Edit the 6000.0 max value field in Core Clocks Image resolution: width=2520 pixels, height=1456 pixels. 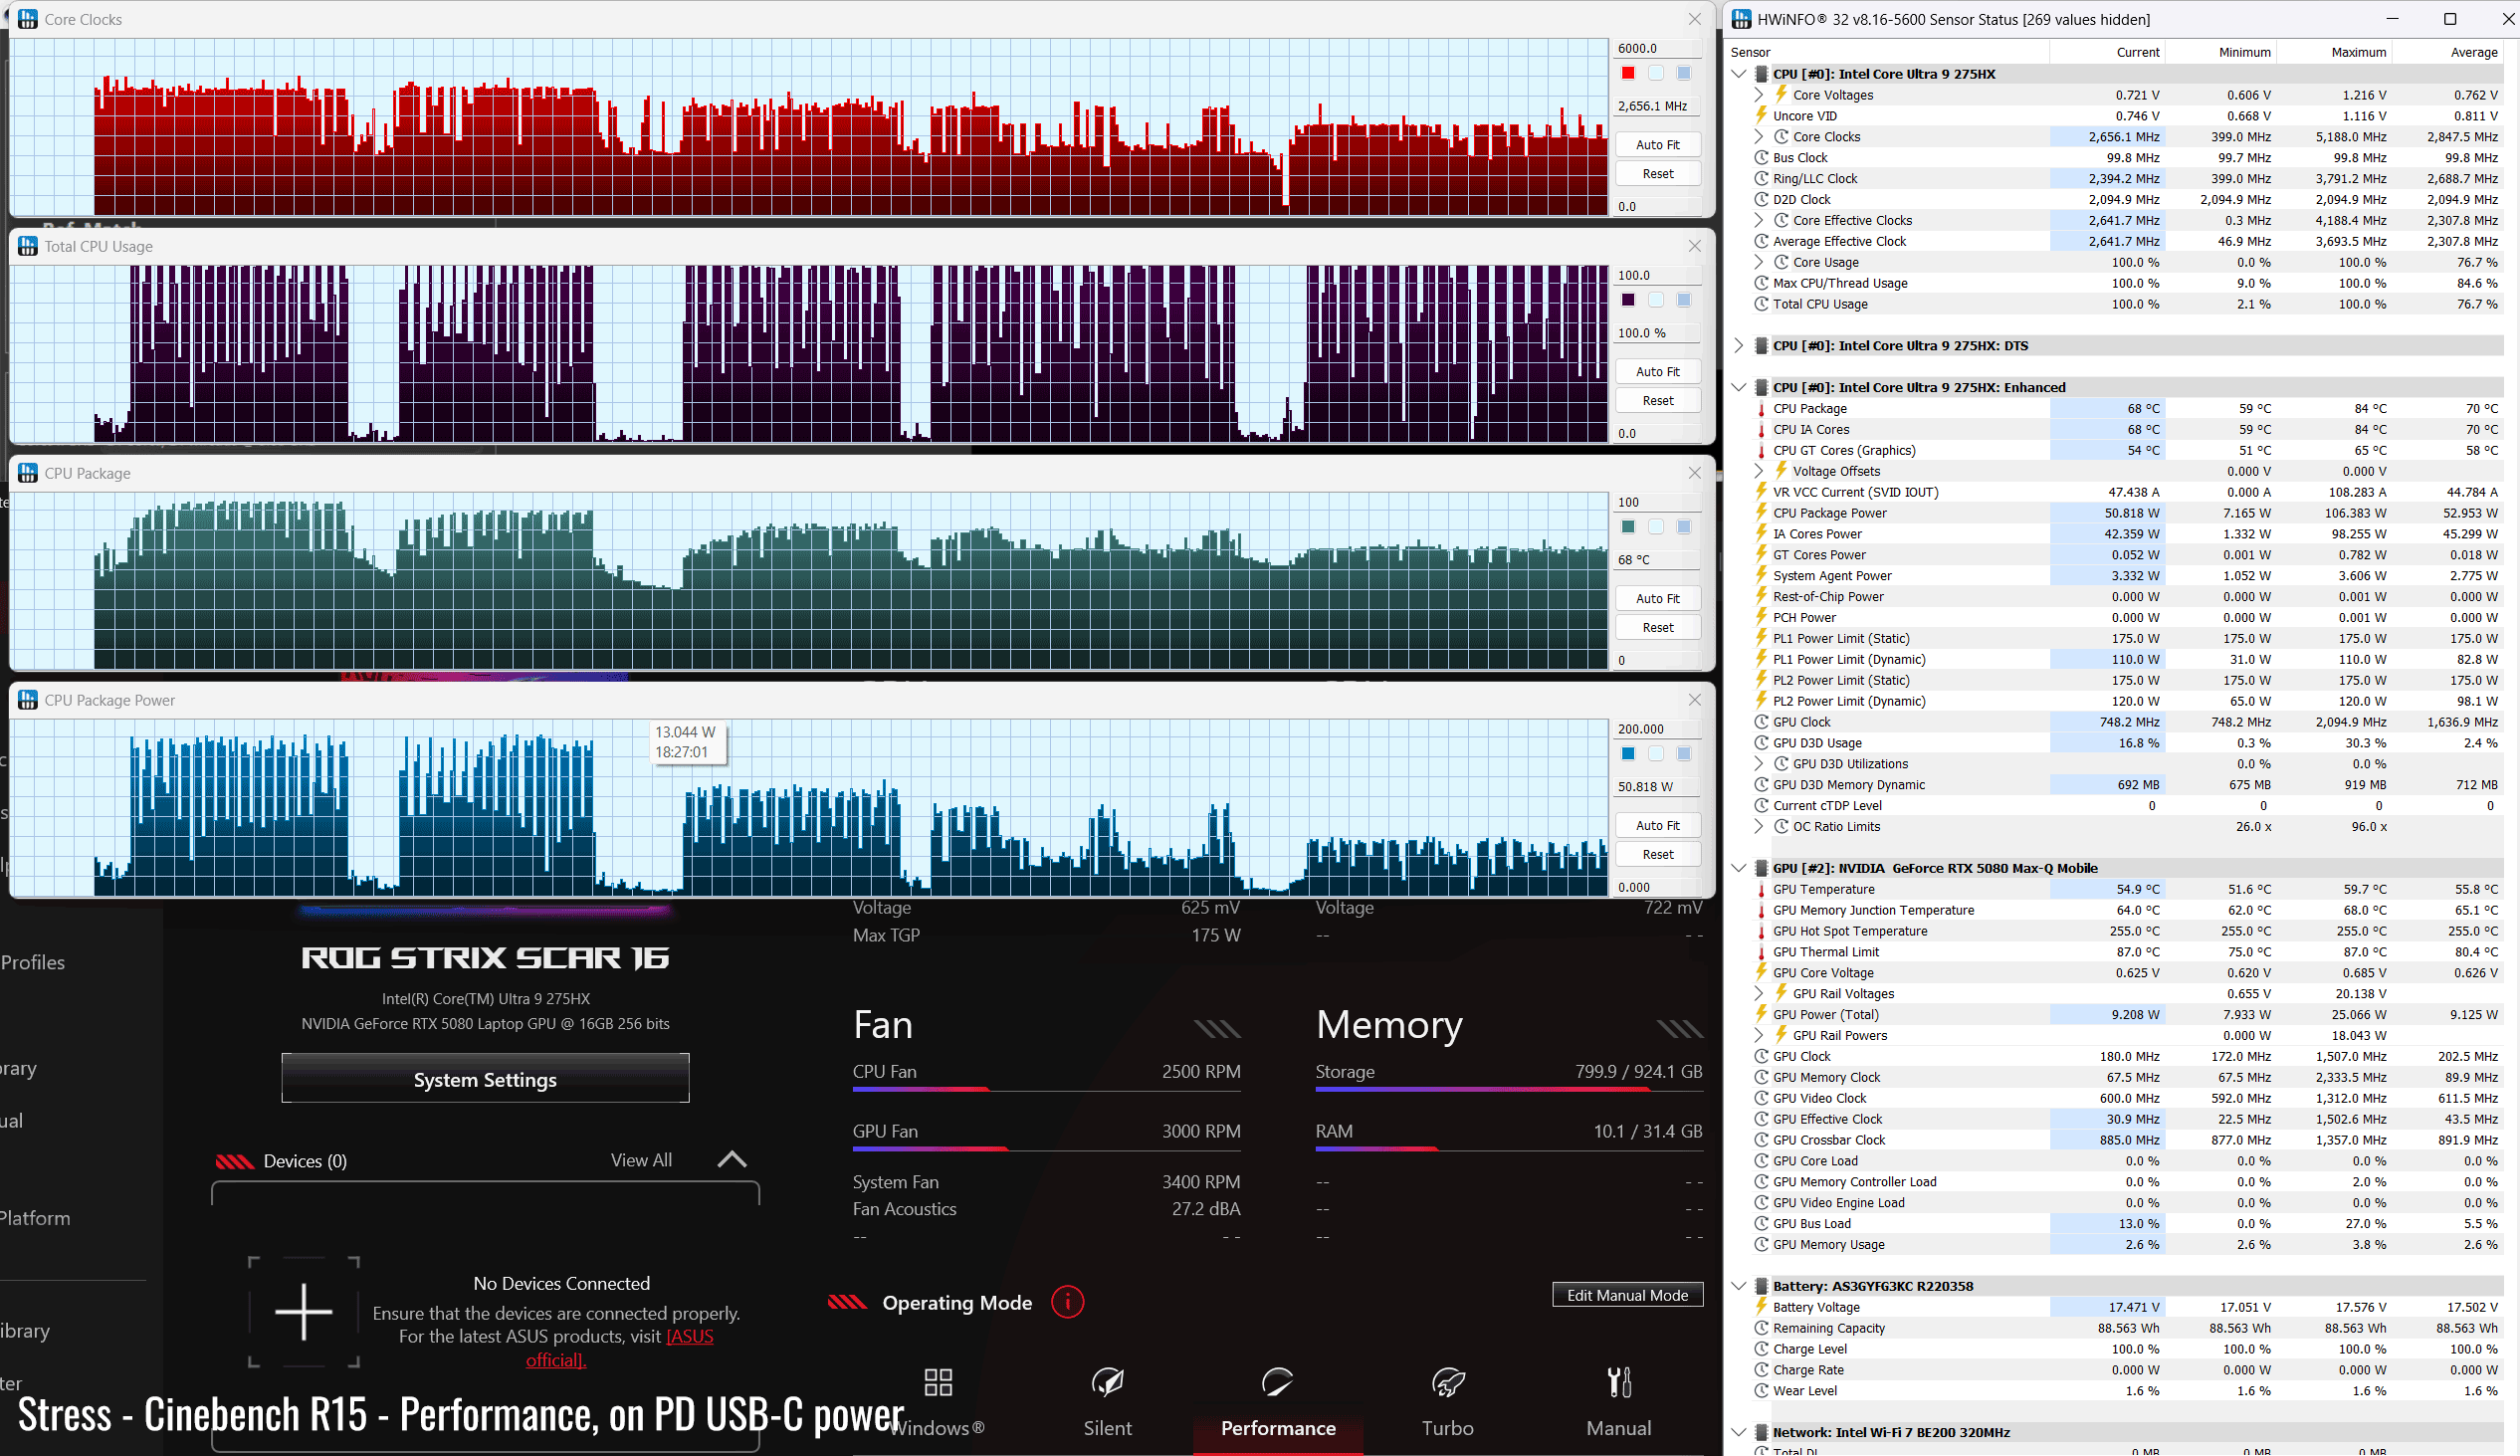1657,48
